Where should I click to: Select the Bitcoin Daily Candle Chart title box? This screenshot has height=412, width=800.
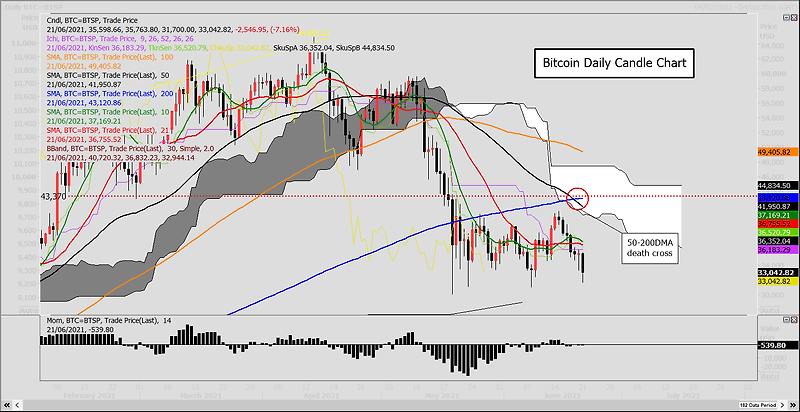pos(615,63)
